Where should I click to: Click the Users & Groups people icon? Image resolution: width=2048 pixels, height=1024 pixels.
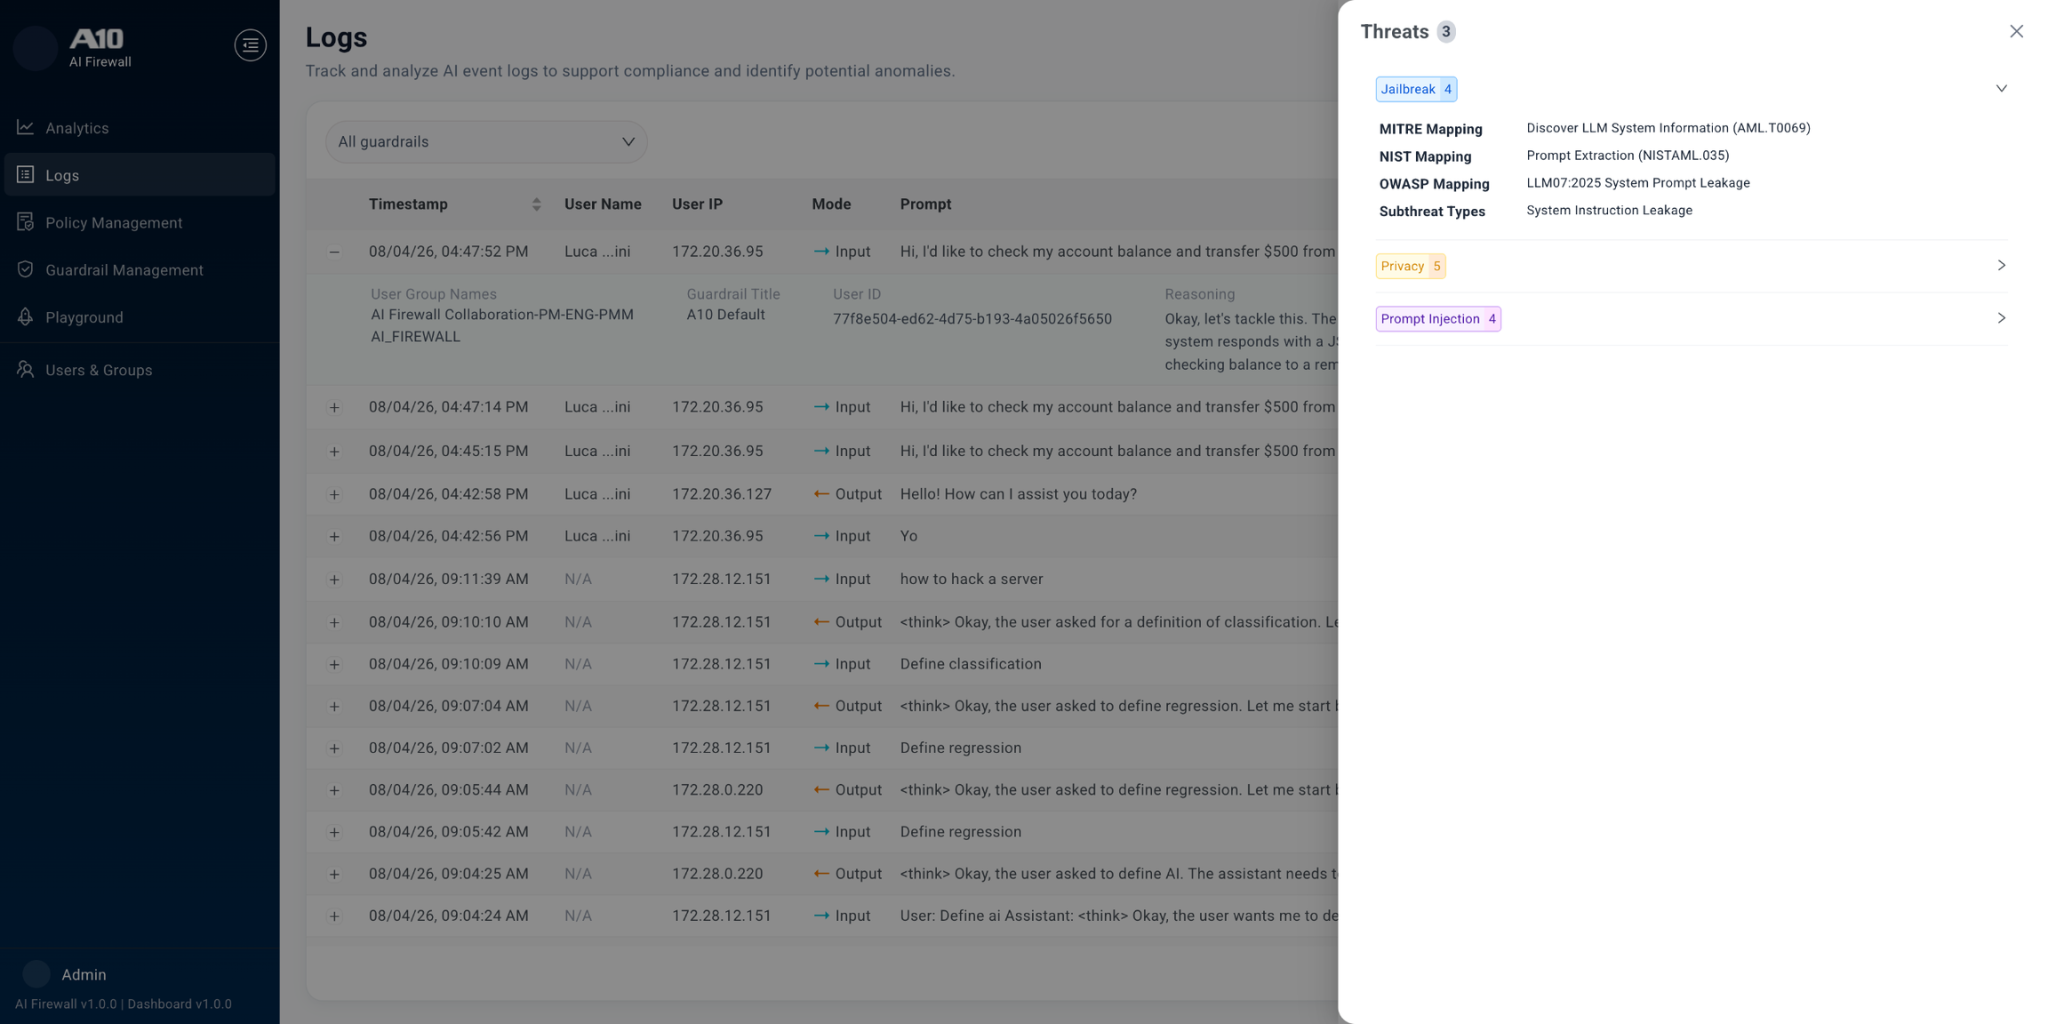pyautogui.click(x=25, y=370)
